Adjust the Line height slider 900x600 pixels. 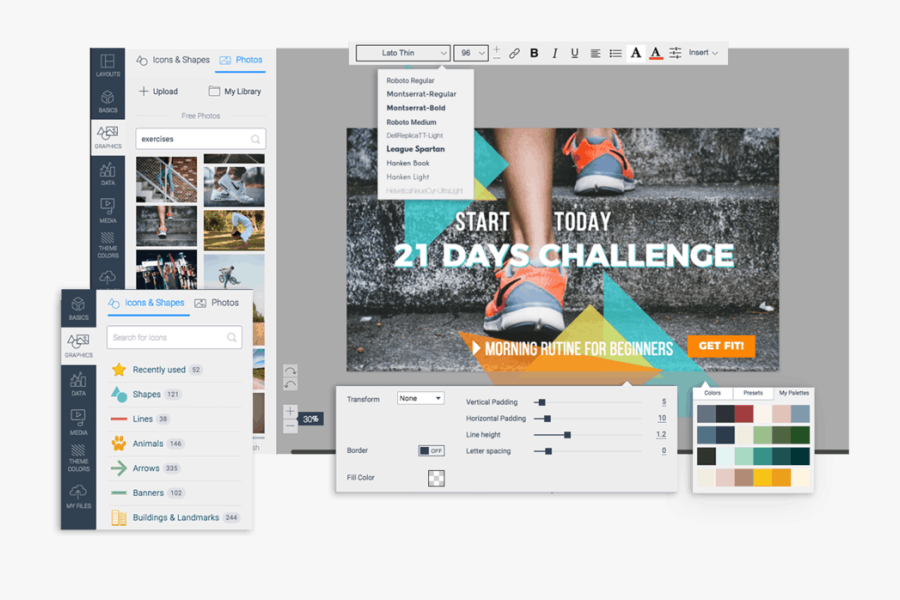(x=567, y=435)
